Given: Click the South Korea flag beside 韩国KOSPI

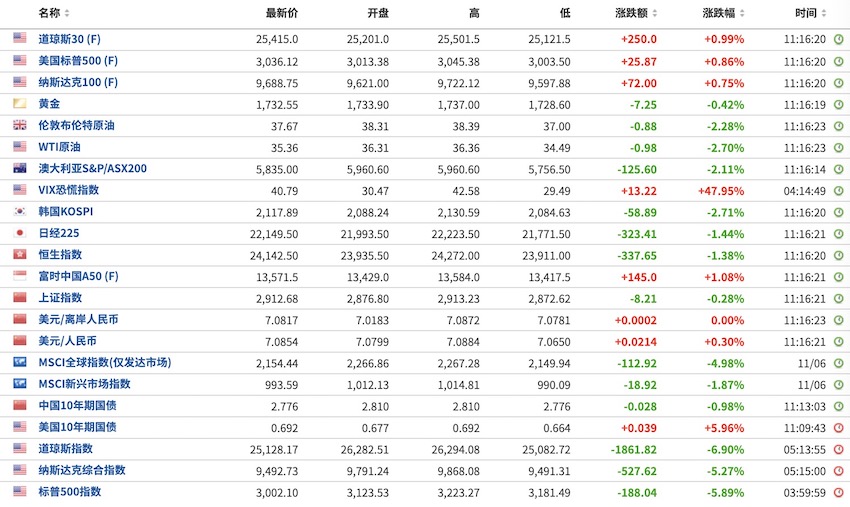Looking at the screenshot, I should tap(20, 212).
